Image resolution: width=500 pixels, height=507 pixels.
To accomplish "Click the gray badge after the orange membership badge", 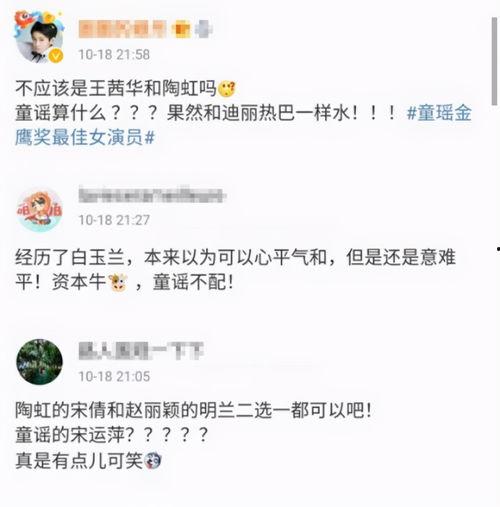I will click(x=203, y=29).
